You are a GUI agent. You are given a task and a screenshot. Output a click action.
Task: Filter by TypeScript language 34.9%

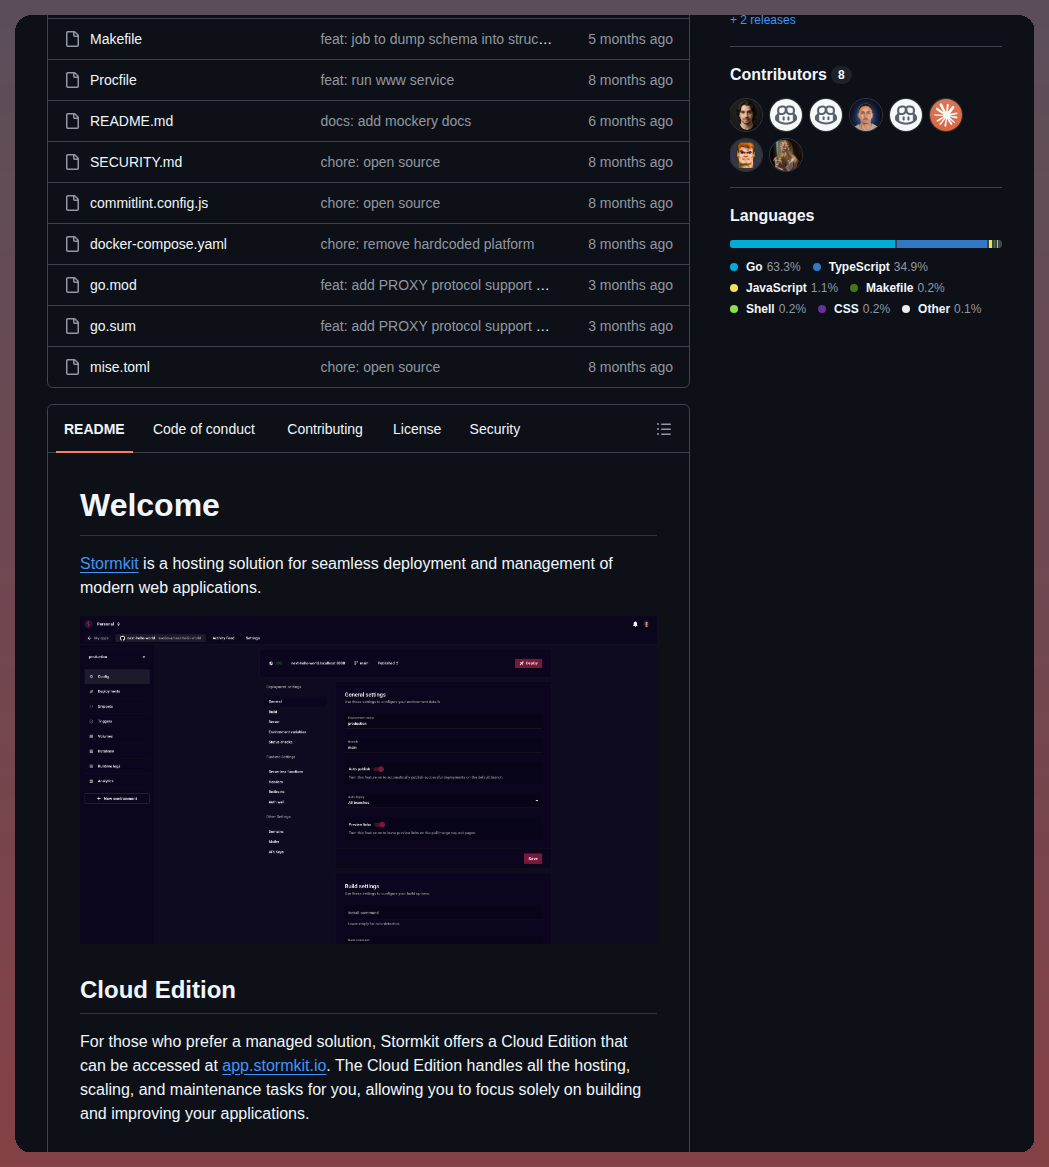pos(870,267)
